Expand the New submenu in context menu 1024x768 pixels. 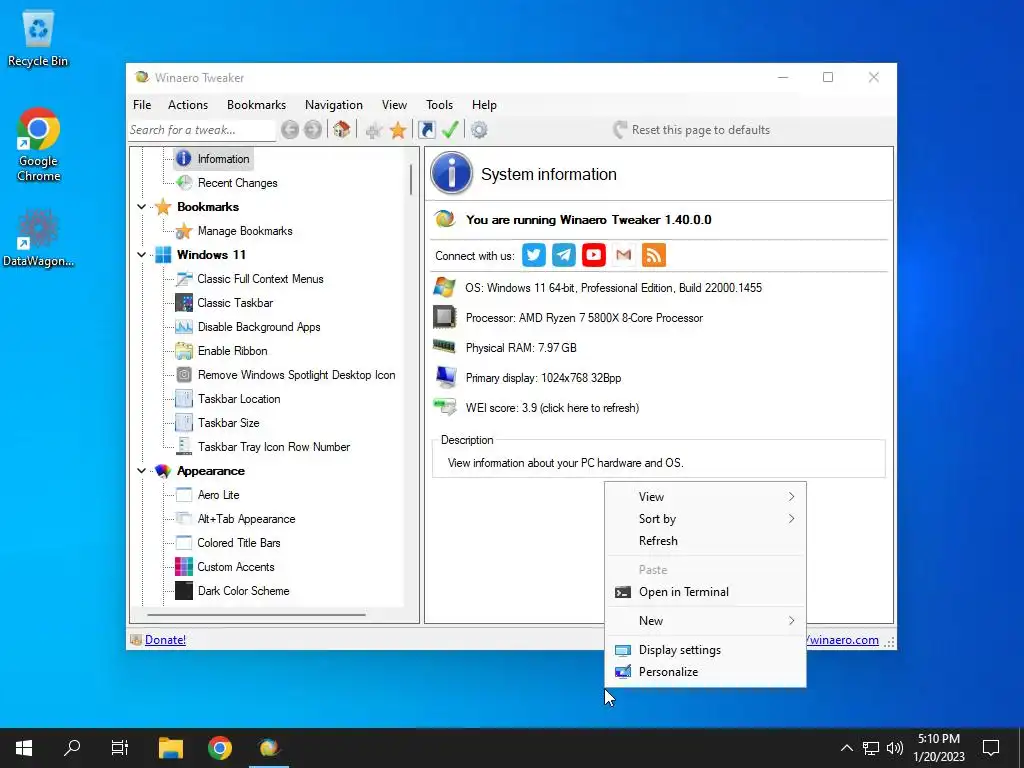click(x=705, y=621)
